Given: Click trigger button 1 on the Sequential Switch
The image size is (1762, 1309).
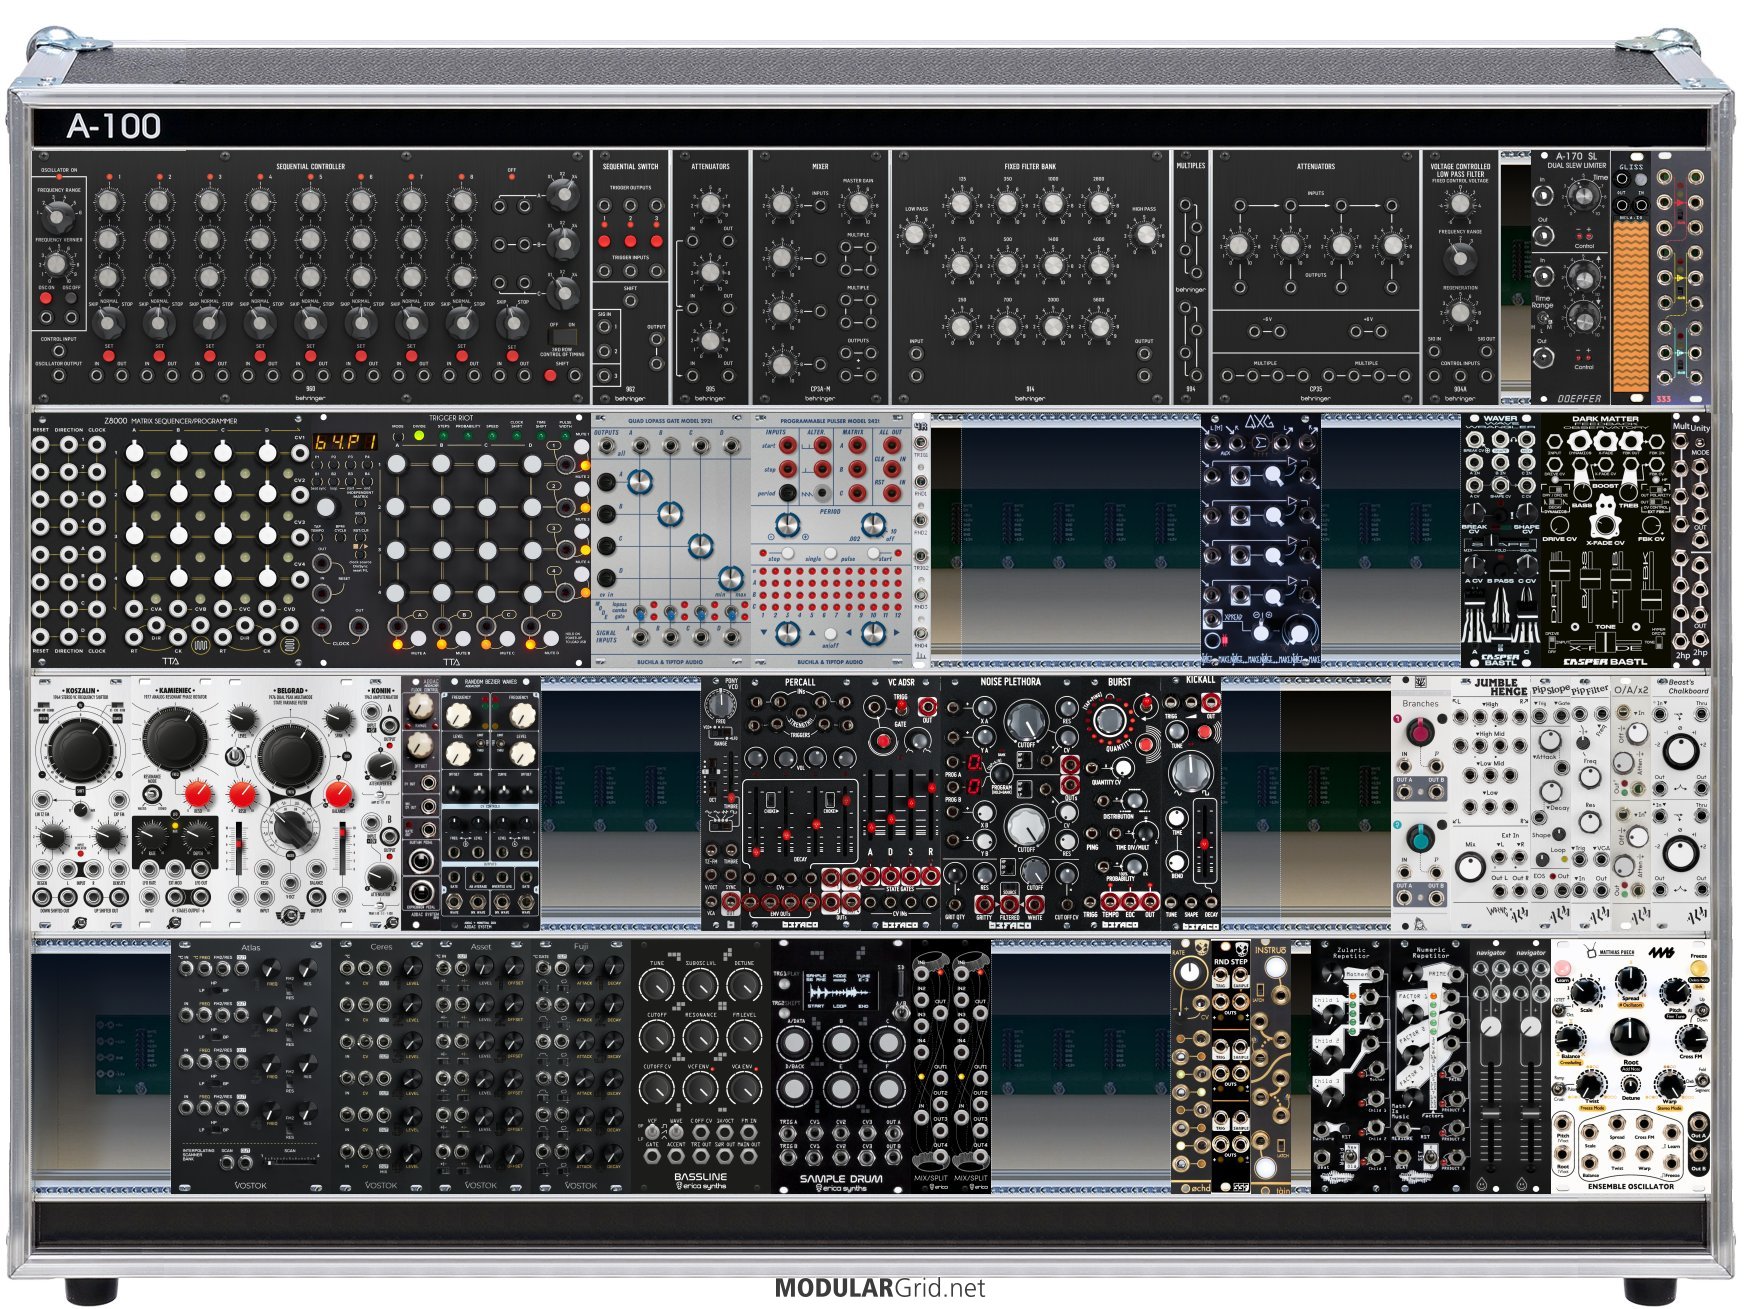Looking at the screenshot, I should (604, 241).
